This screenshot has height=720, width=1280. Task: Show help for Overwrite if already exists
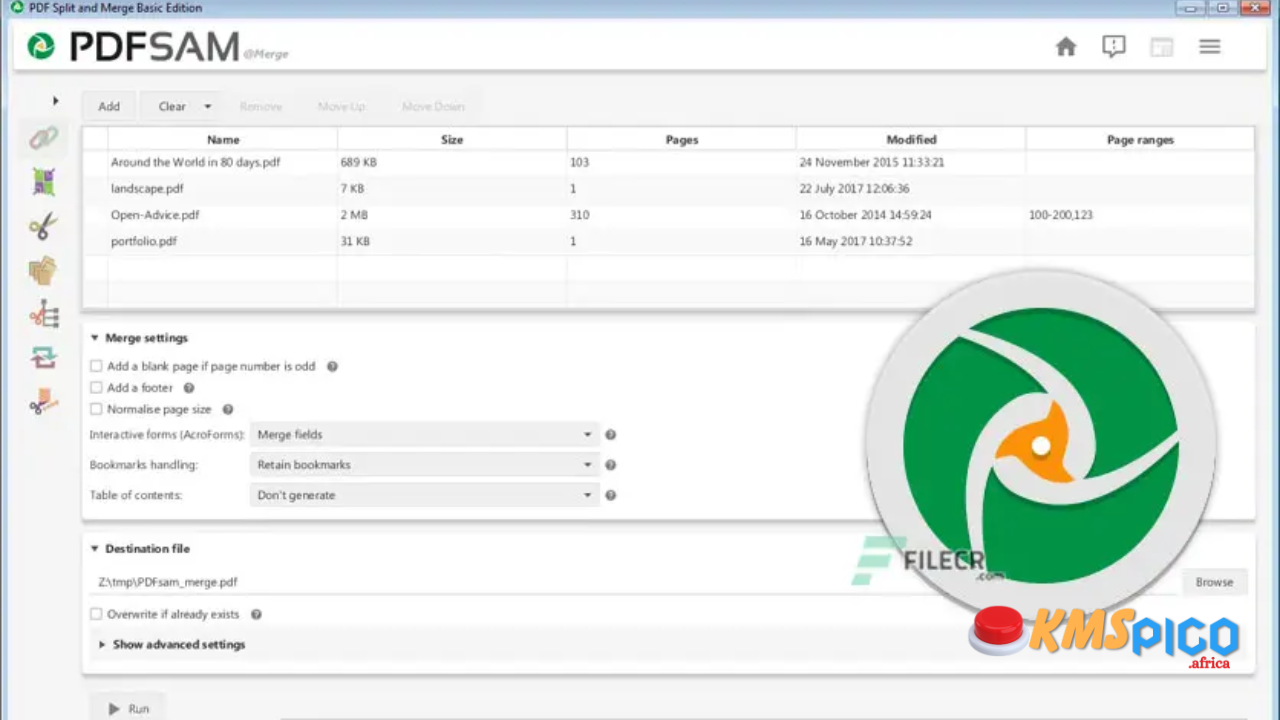click(256, 615)
